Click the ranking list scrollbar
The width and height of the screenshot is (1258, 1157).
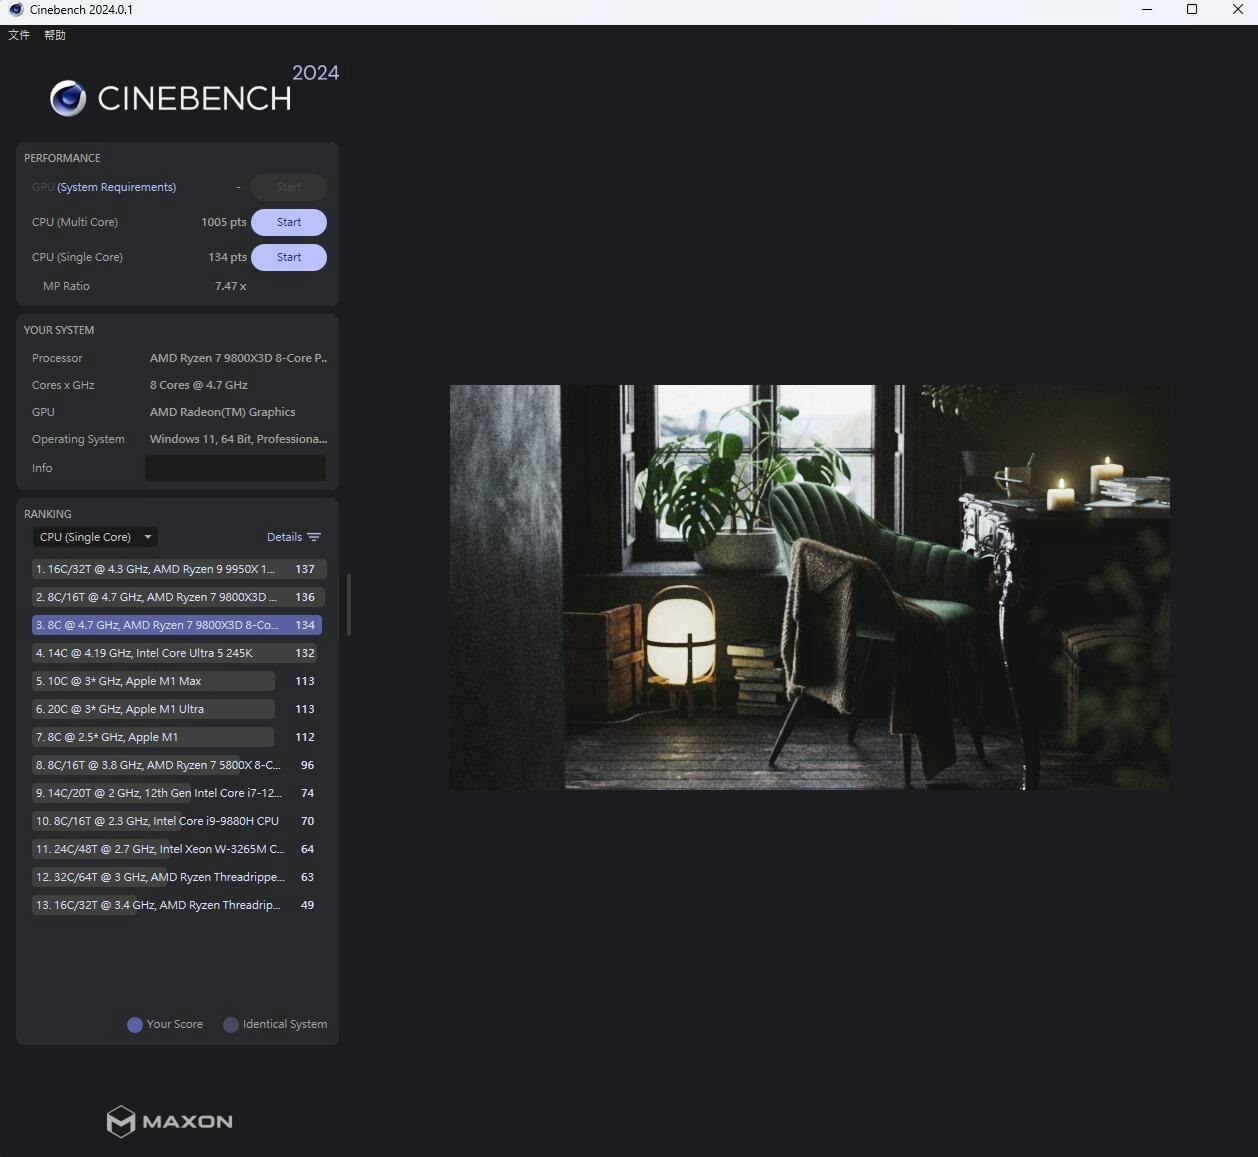(348, 604)
